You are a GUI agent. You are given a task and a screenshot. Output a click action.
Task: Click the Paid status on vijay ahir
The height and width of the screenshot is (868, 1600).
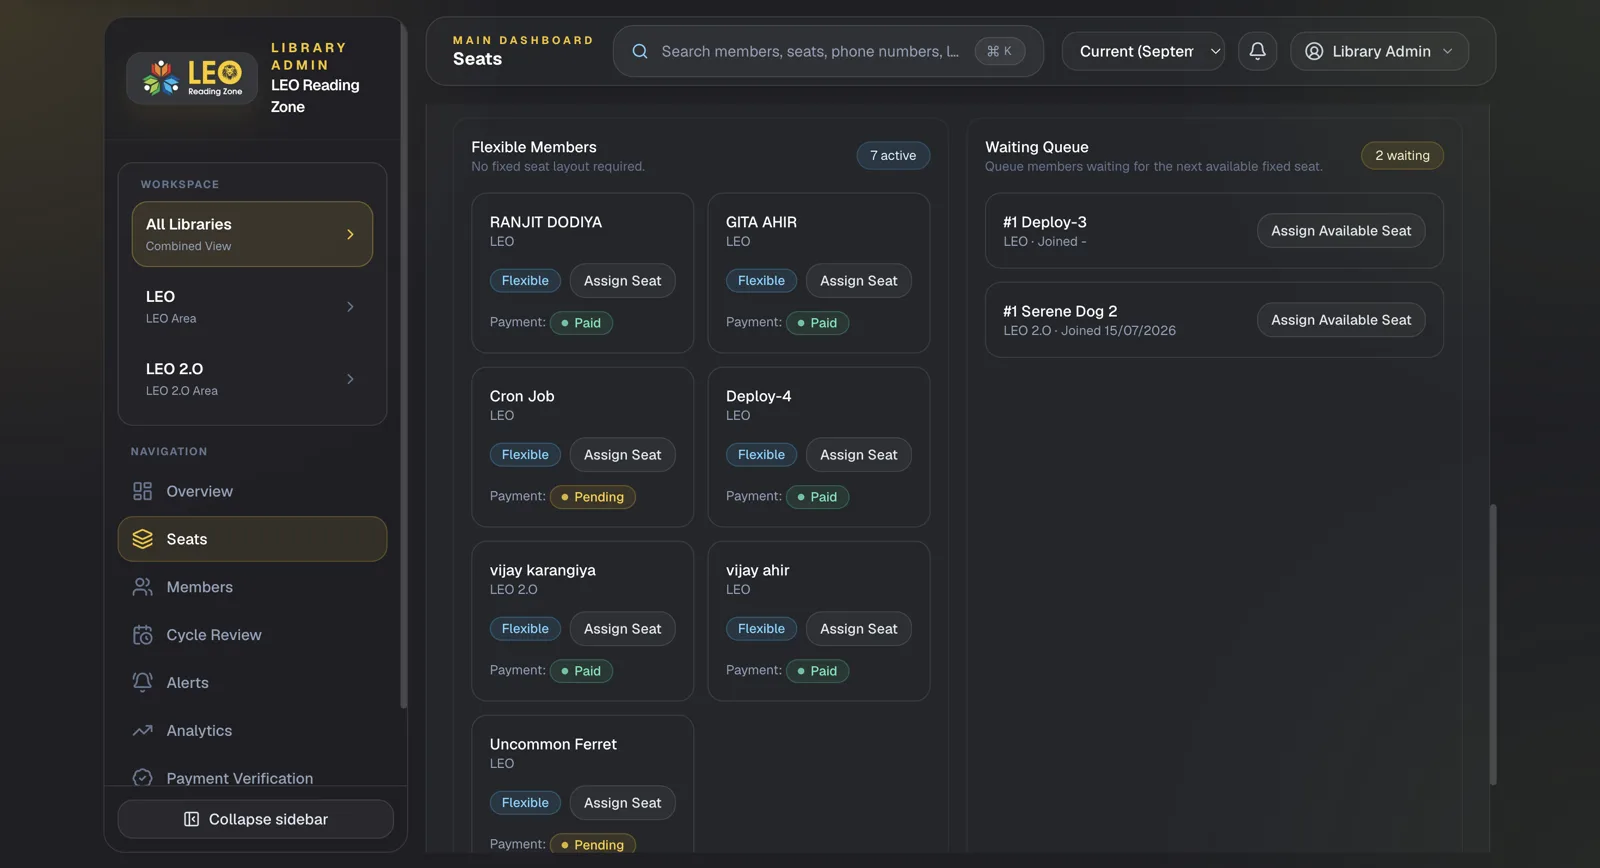point(817,671)
